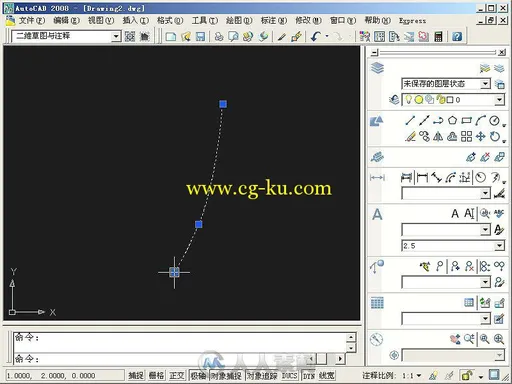This screenshot has height=384, width=512.
Task: Open the 视图(V) menu
Action: (x=101, y=21)
